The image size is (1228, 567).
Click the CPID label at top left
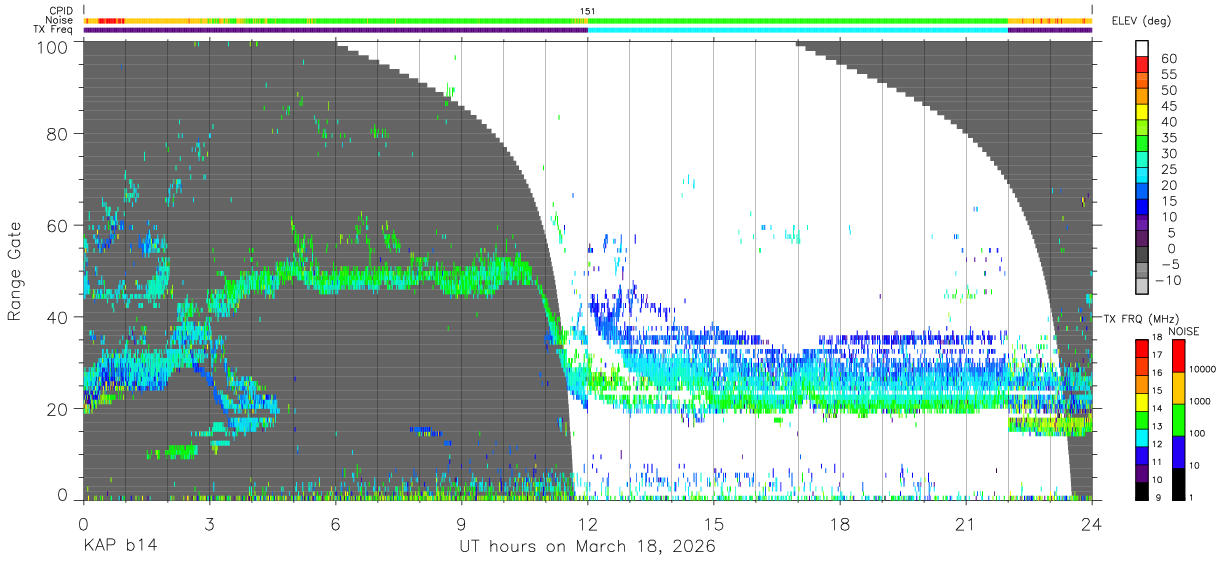pyautogui.click(x=61, y=11)
